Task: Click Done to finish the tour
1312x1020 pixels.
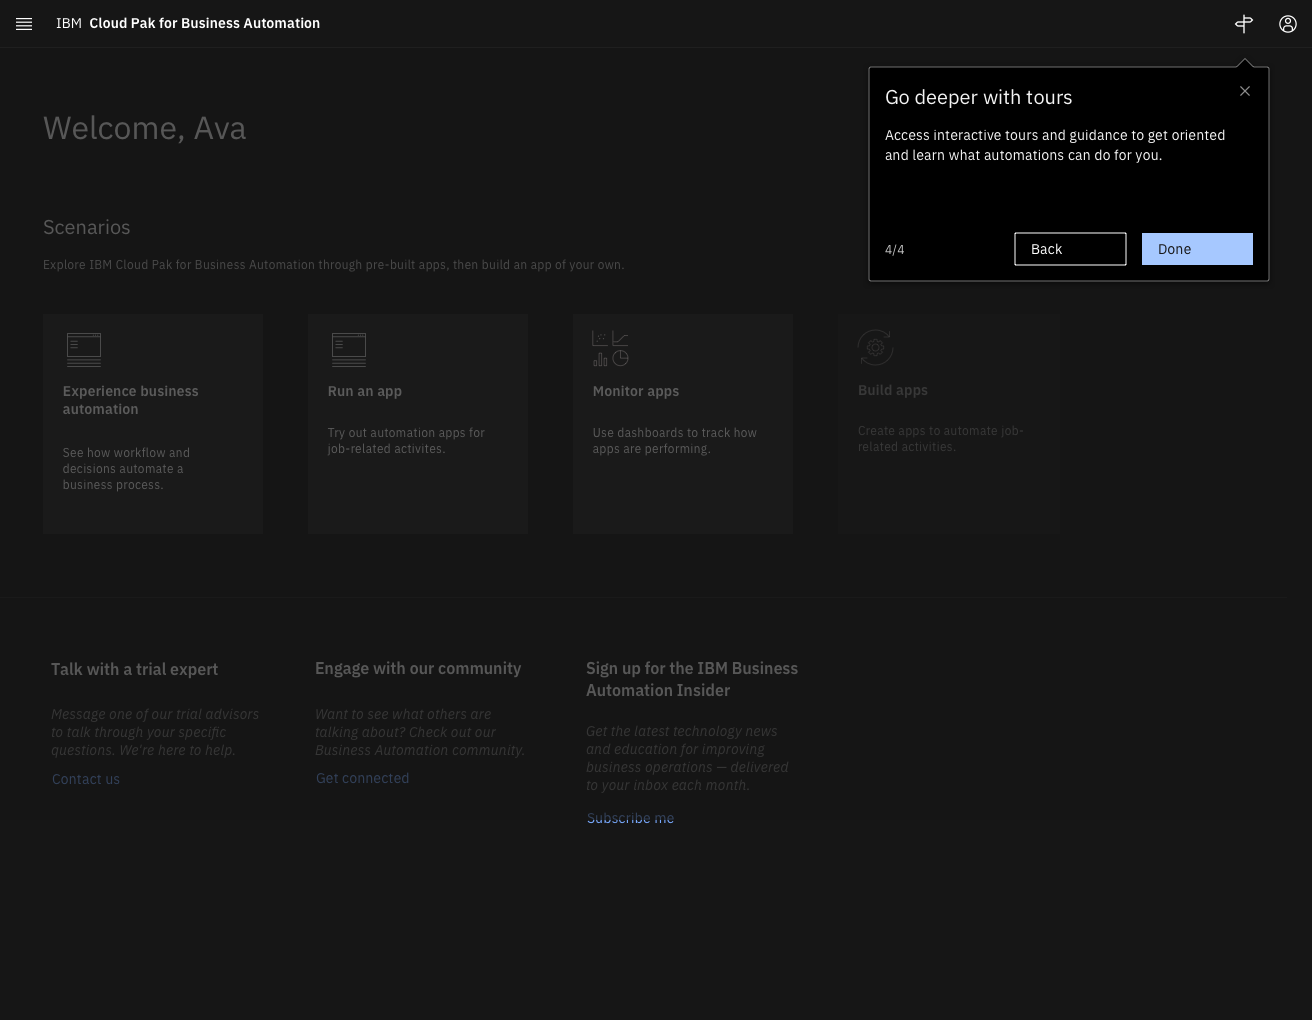Action: (x=1197, y=249)
